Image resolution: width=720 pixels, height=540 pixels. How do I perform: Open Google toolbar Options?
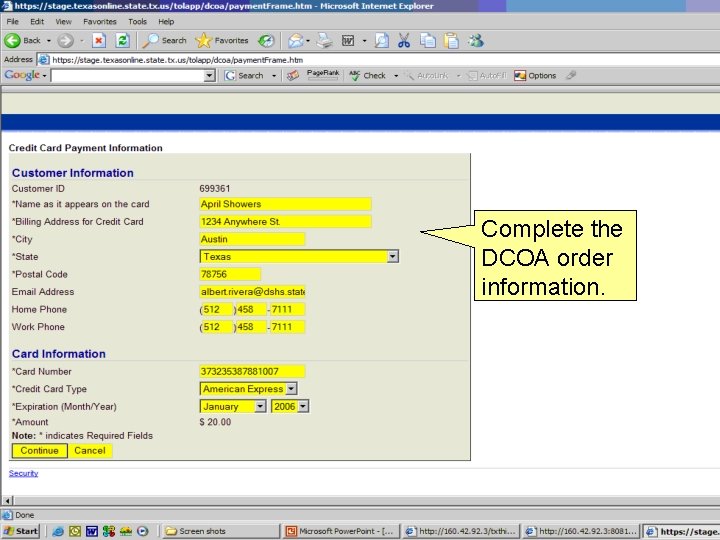tap(535, 75)
